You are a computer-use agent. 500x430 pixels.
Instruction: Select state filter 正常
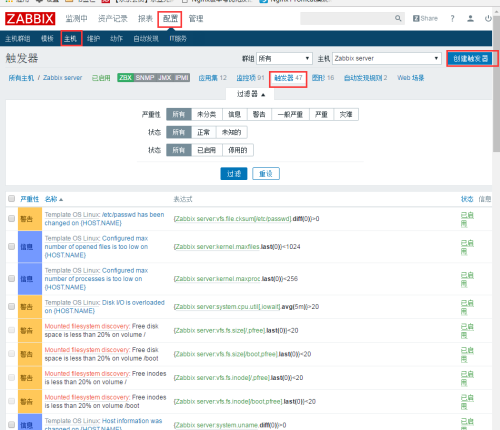pos(204,132)
